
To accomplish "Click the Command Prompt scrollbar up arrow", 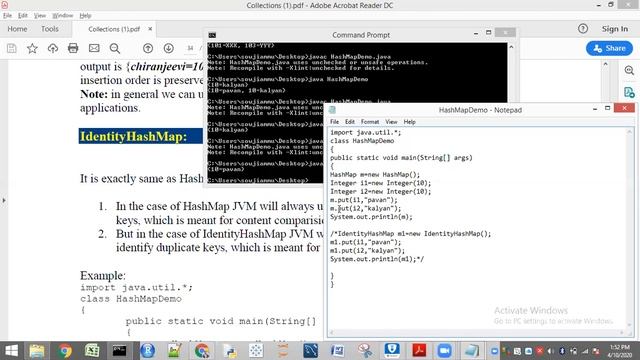I will [511, 47].
